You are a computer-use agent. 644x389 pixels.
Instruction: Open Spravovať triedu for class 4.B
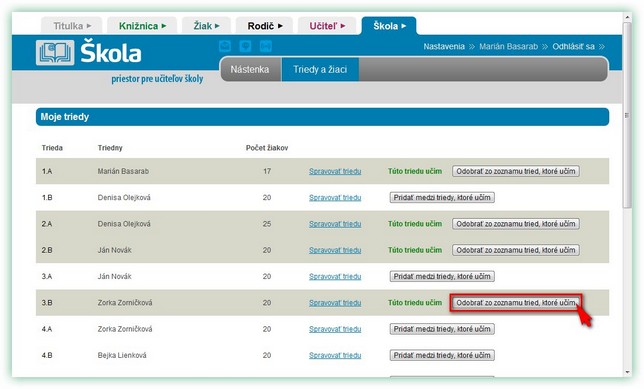click(335, 355)
